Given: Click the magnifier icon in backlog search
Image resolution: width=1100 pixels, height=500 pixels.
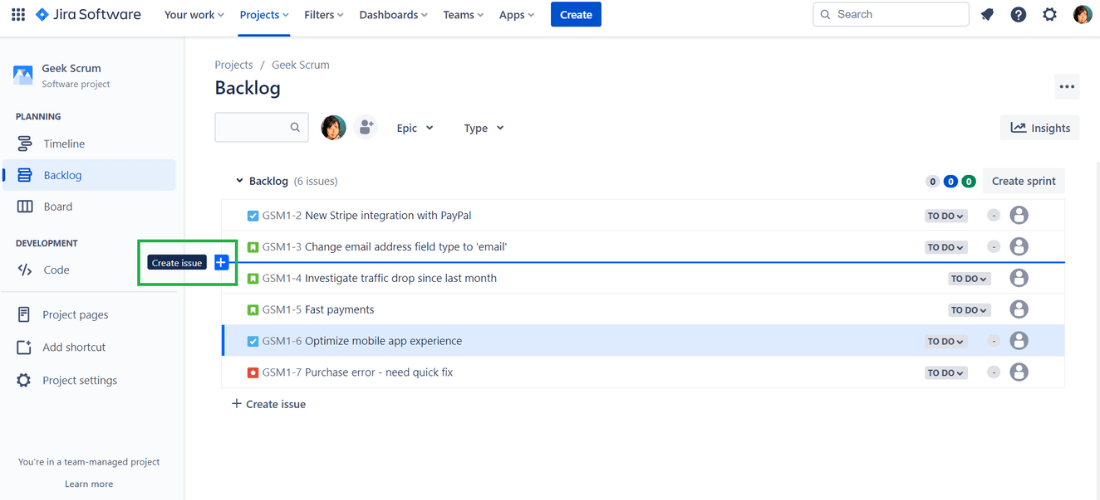Looking at the screenshot, I should coord(295,128).
